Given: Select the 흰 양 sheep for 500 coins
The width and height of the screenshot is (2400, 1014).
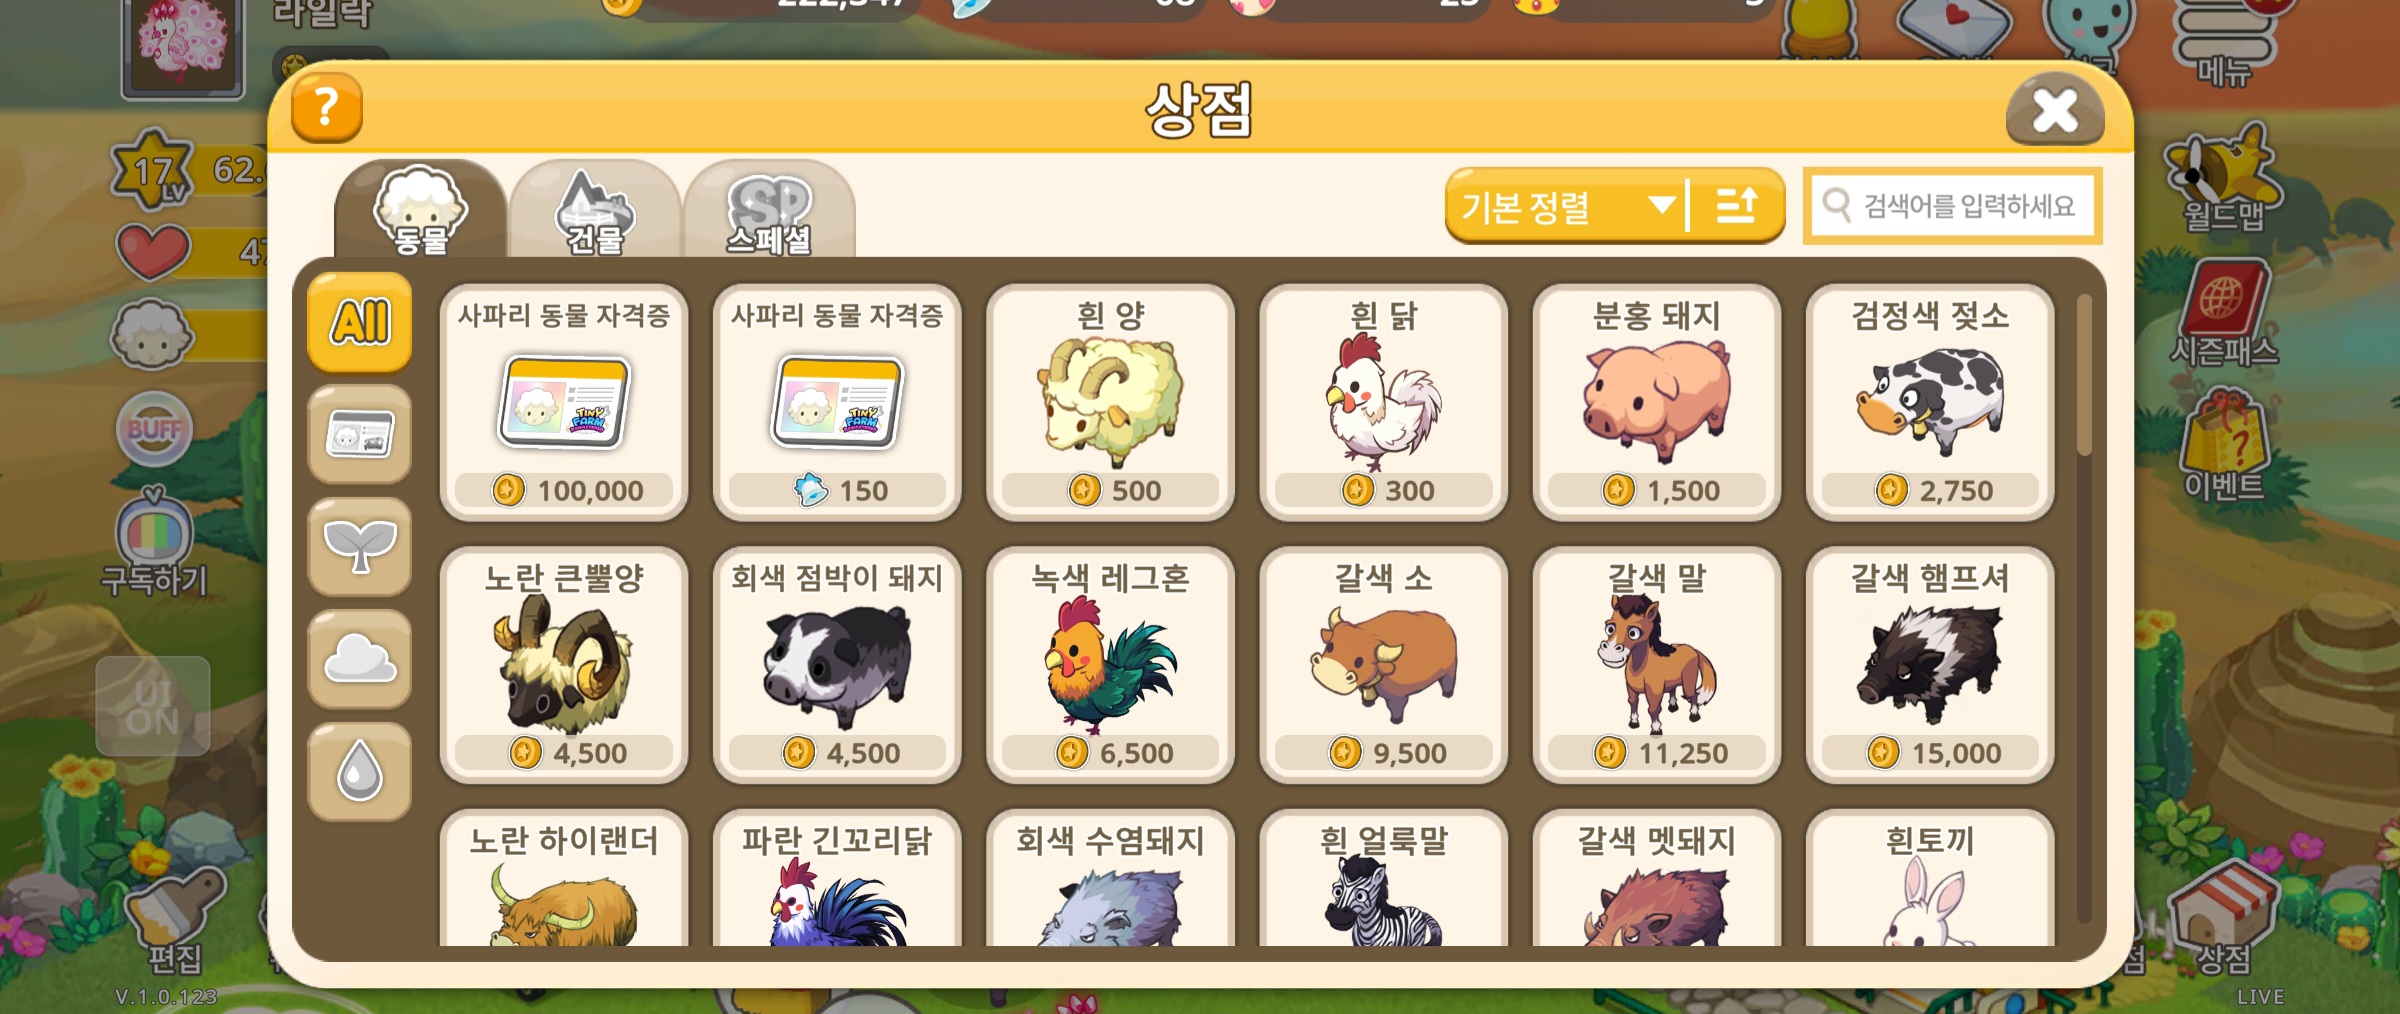Looking at the screenshot, I should (x=1110, y=402).
